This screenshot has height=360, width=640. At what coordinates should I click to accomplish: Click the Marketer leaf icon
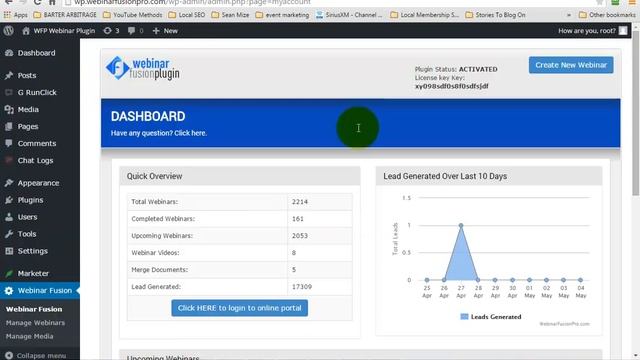pyautogui.click(x=9, y=273)
